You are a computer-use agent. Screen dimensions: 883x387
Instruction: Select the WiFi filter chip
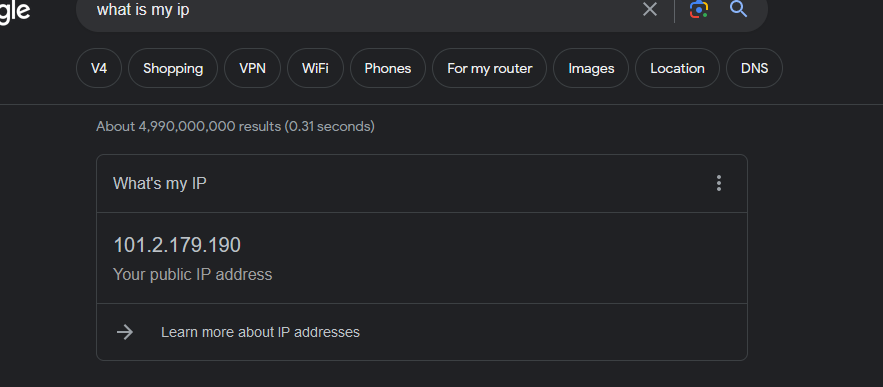(x=315, y=68)
